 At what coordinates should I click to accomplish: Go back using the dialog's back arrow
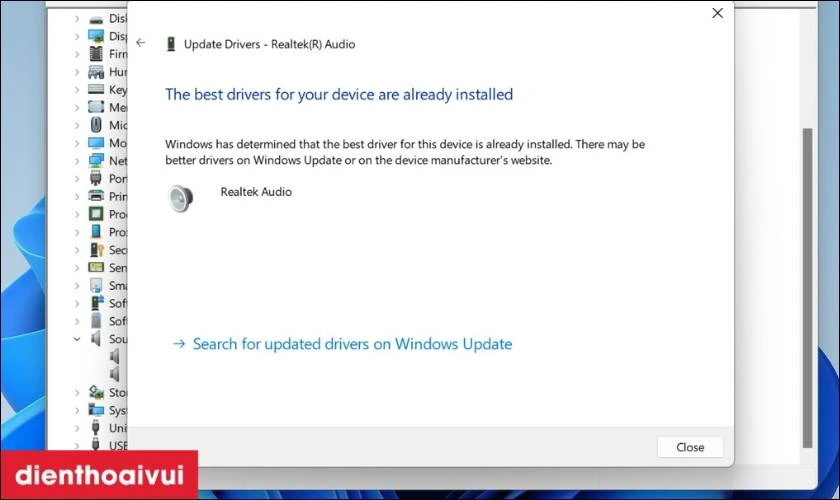point(140,43)
